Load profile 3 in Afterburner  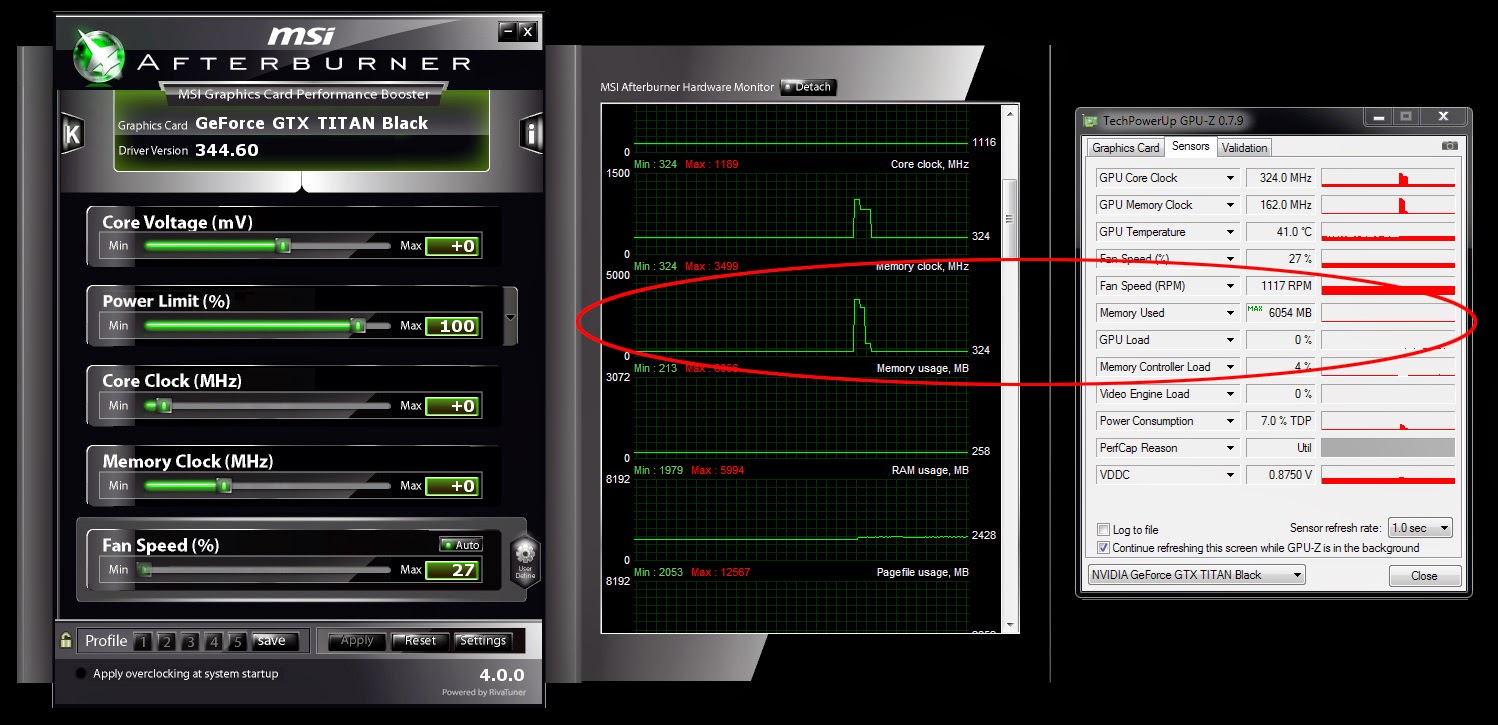coord(190,642)
